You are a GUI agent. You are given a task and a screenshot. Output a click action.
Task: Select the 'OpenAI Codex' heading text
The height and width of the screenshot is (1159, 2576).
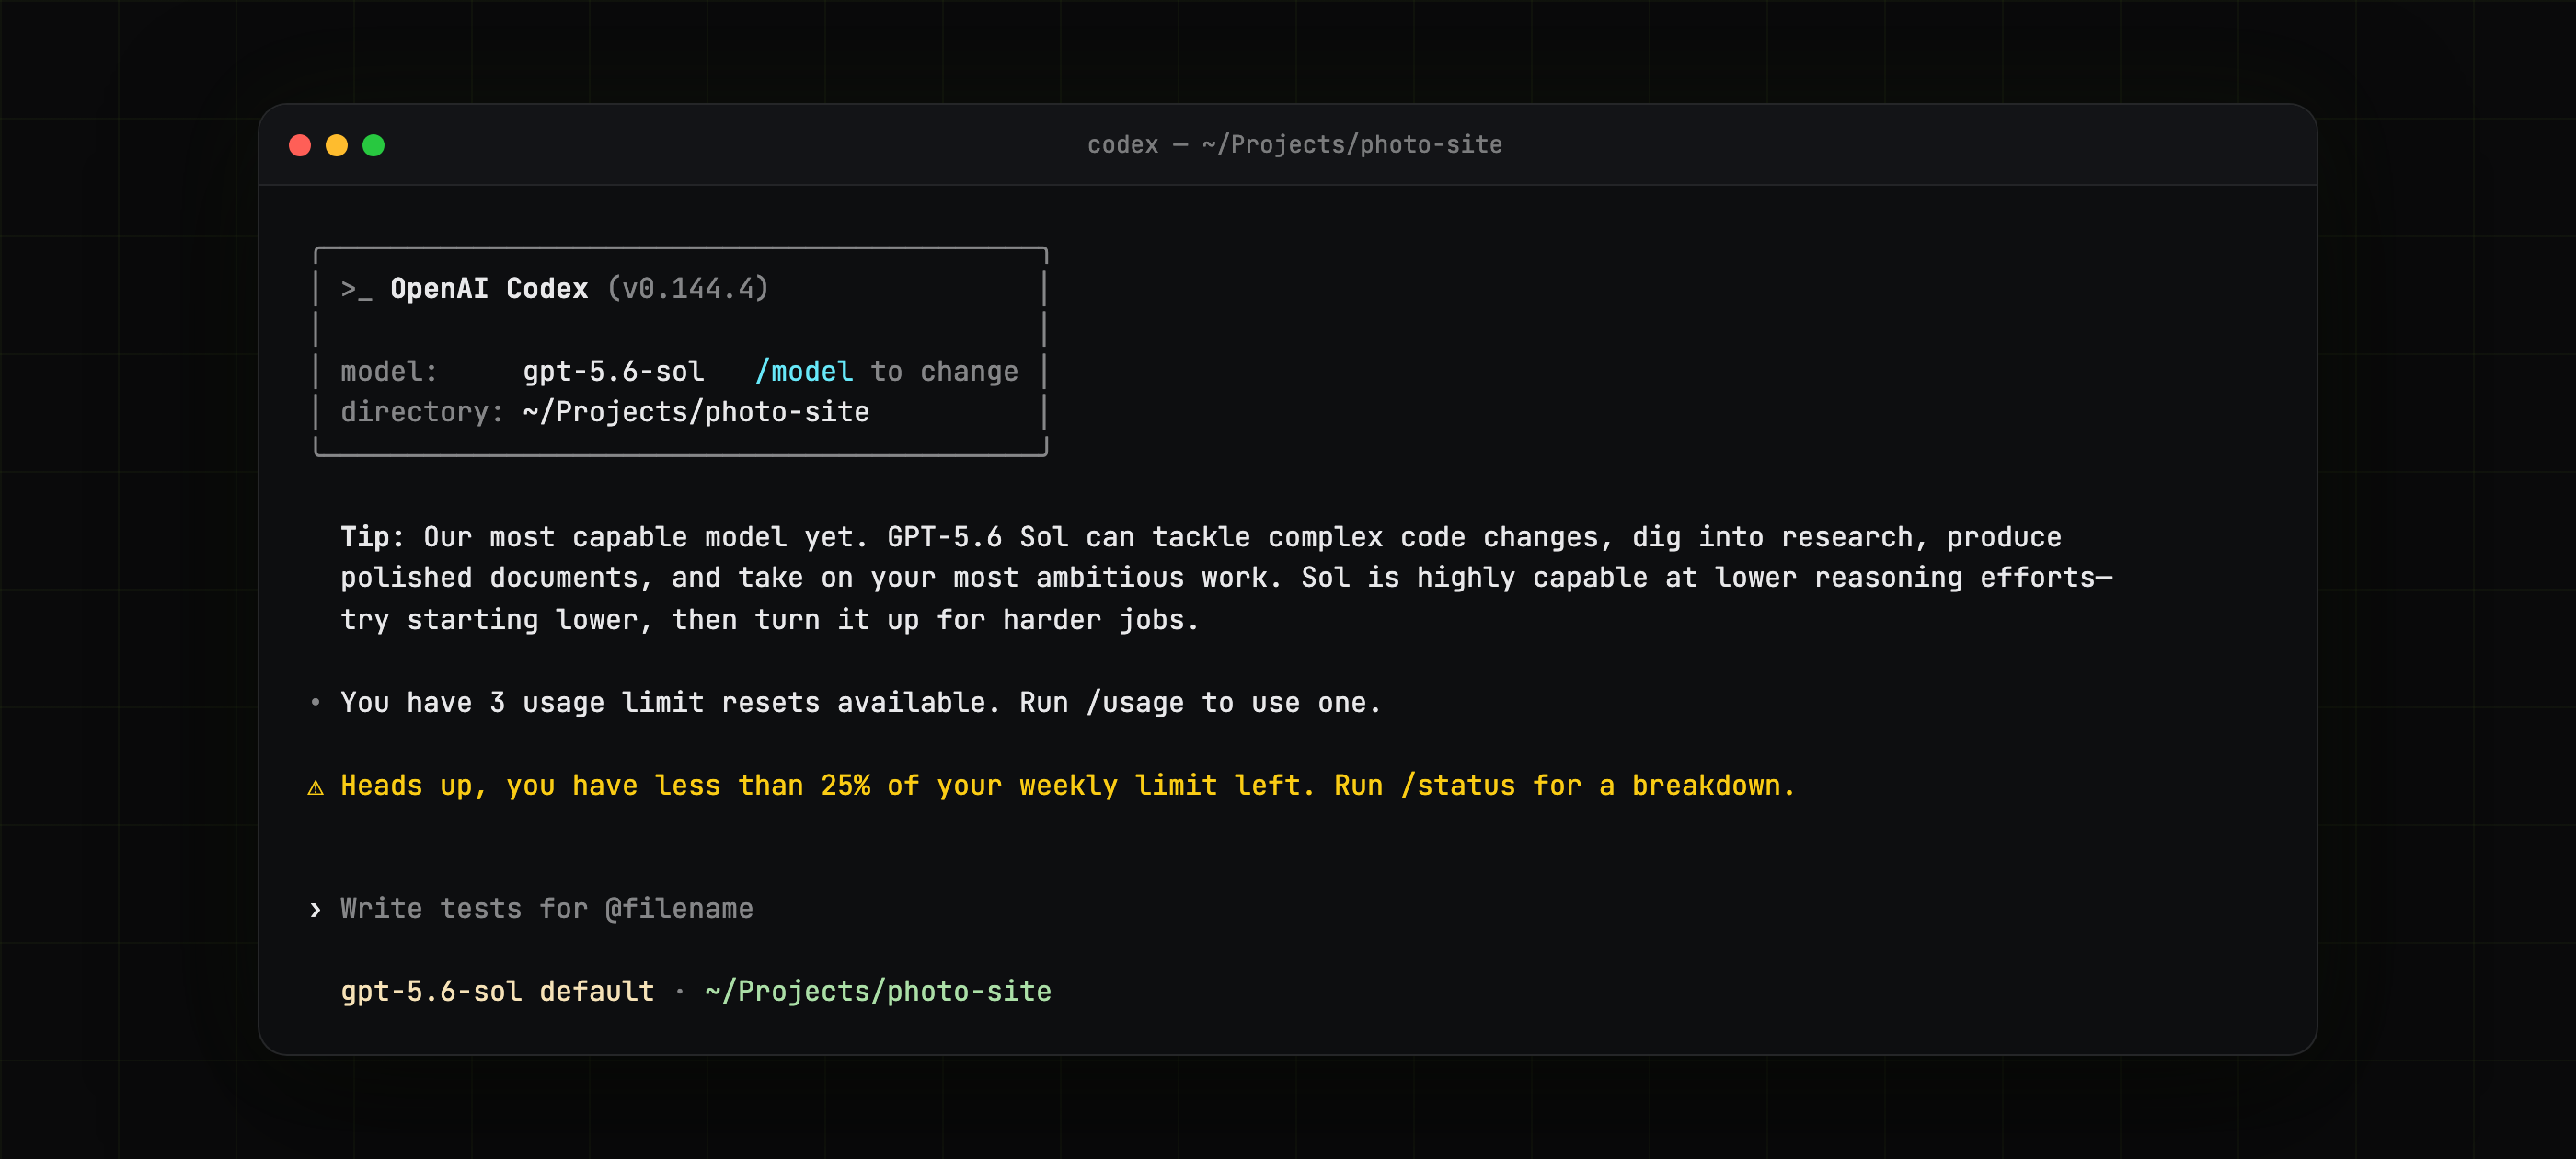point(489,289)
